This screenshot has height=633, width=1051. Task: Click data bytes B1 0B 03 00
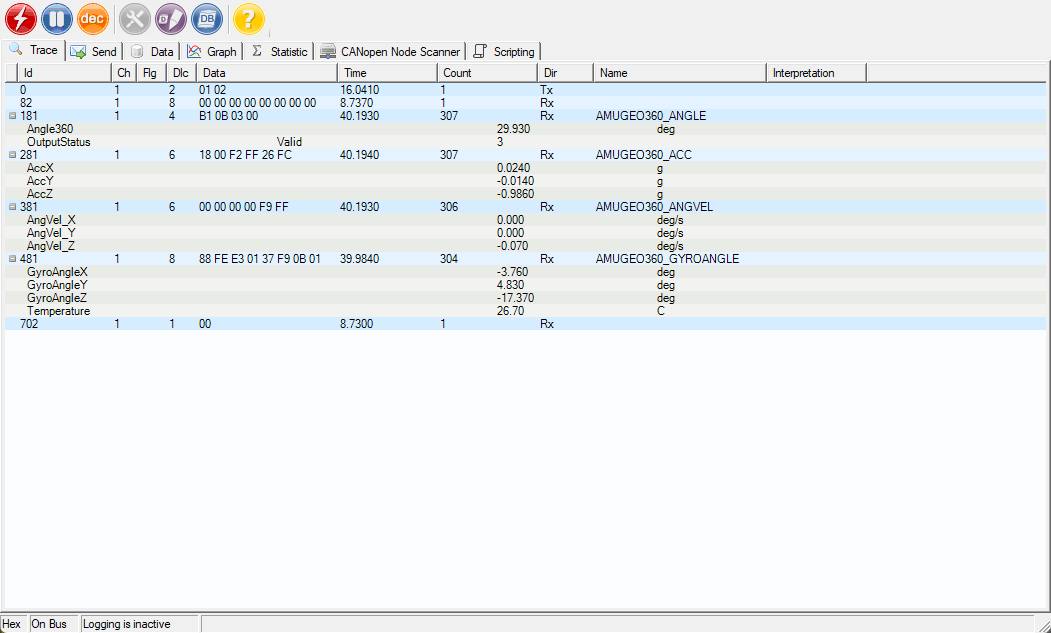229,116
